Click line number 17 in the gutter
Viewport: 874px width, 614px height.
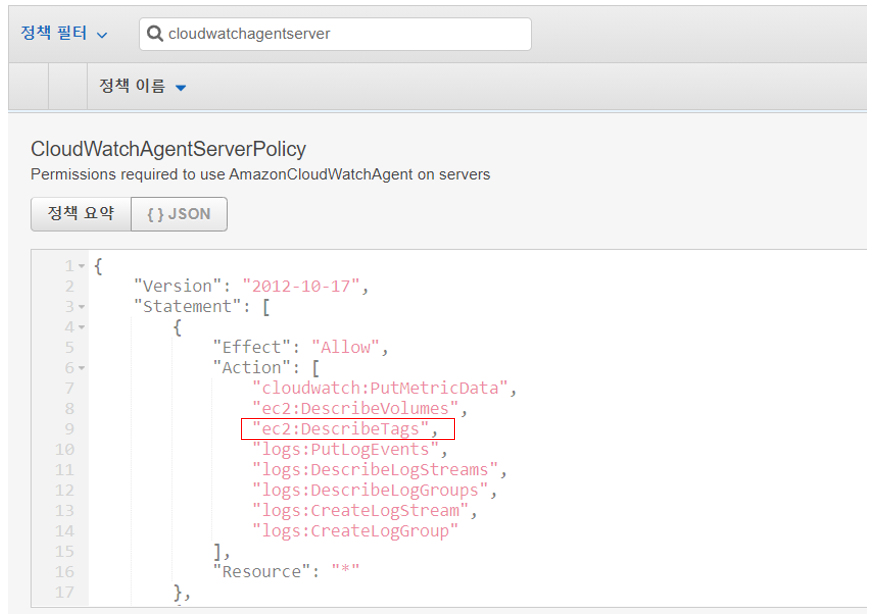point(64,592)
